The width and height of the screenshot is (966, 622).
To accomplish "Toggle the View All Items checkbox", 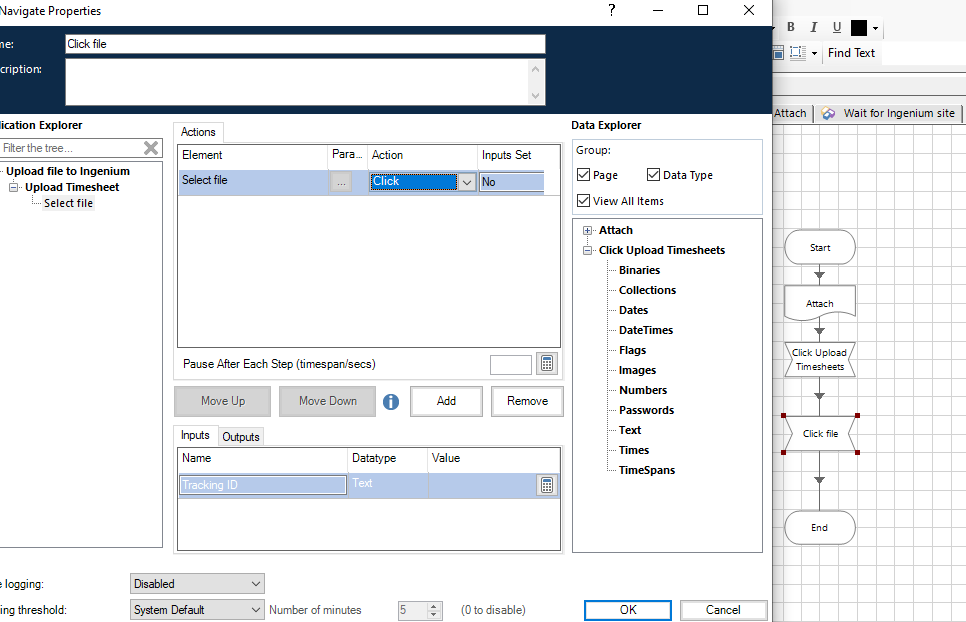I will pos(584,201).
